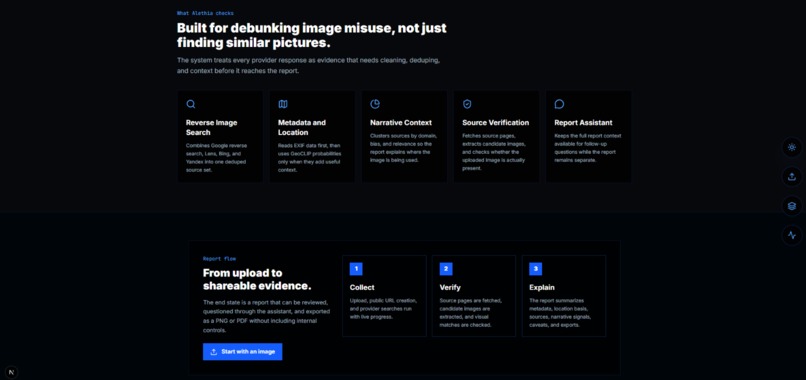Open the layers stack floating button
Viewport: 806px width, 380px height.
pos(792,206)
